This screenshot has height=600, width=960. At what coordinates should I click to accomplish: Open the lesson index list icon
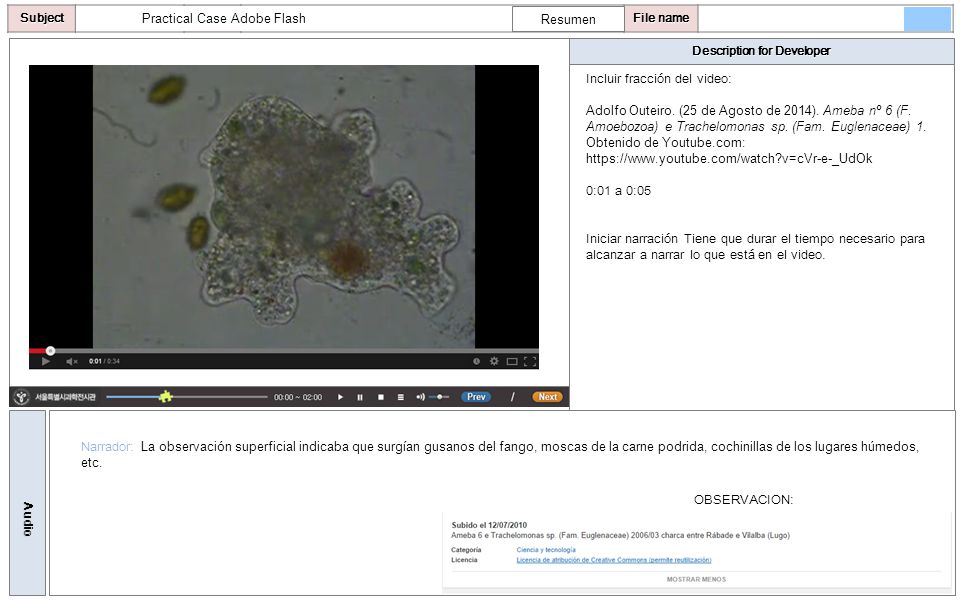400,397
